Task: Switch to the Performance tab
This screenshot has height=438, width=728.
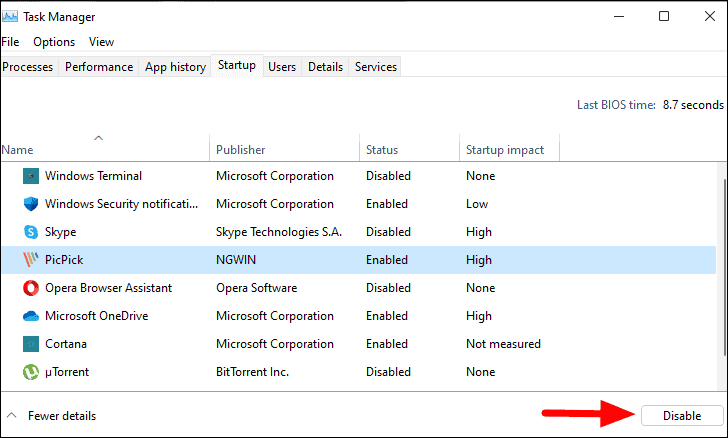Action: [x=99, y=67]
